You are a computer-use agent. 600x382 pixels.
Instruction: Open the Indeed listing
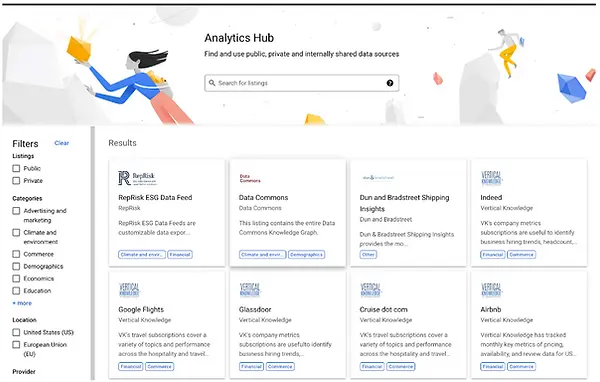pyautogui.click(x=491, y=198)
